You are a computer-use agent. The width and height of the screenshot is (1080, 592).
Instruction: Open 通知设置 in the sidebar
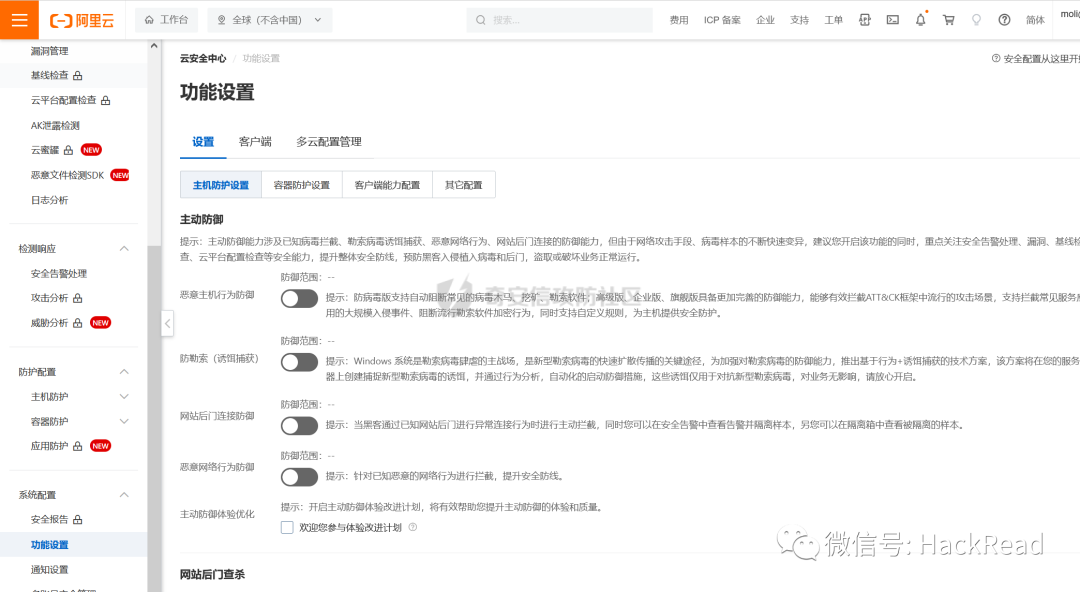tap(50, 569)
